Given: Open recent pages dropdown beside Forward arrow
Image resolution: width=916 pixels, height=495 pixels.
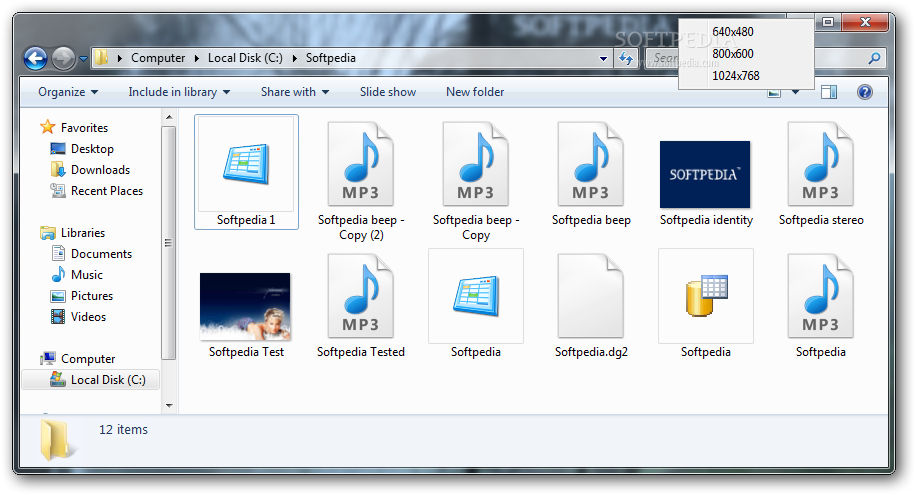Looking at the screenshot, I should point(83,58).
